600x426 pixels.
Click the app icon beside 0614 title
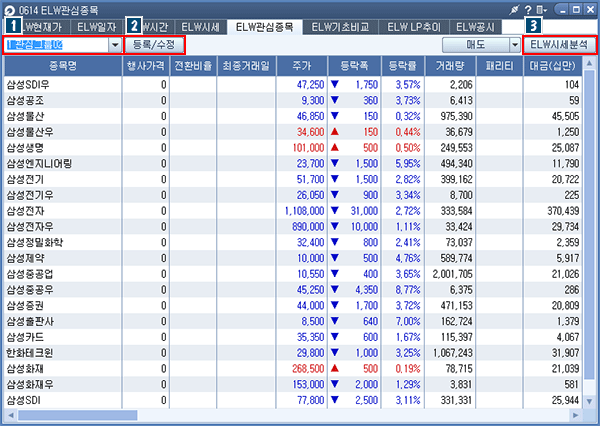10,9
